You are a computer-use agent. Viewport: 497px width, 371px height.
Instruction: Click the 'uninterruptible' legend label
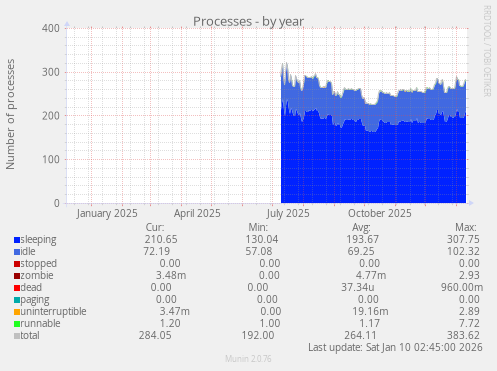tap(53, 312)
